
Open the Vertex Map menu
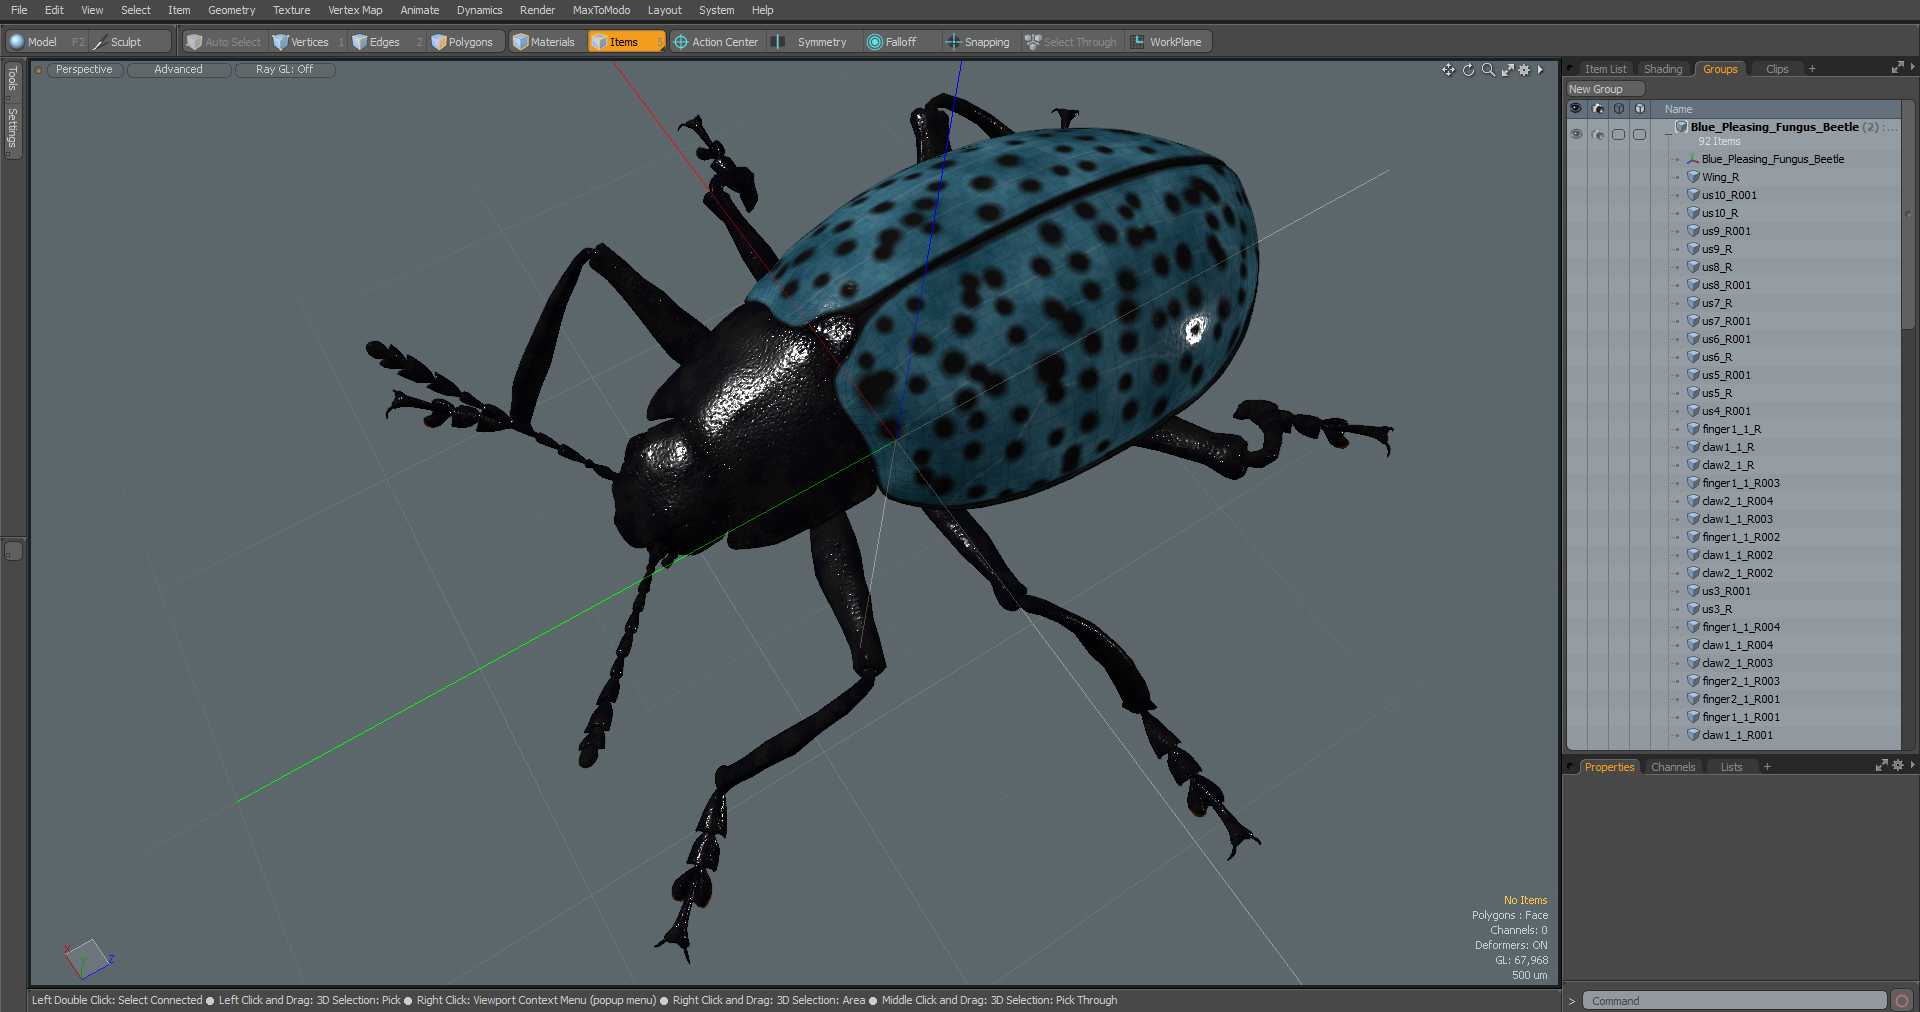pyautogui.click(x=355, y=10)
